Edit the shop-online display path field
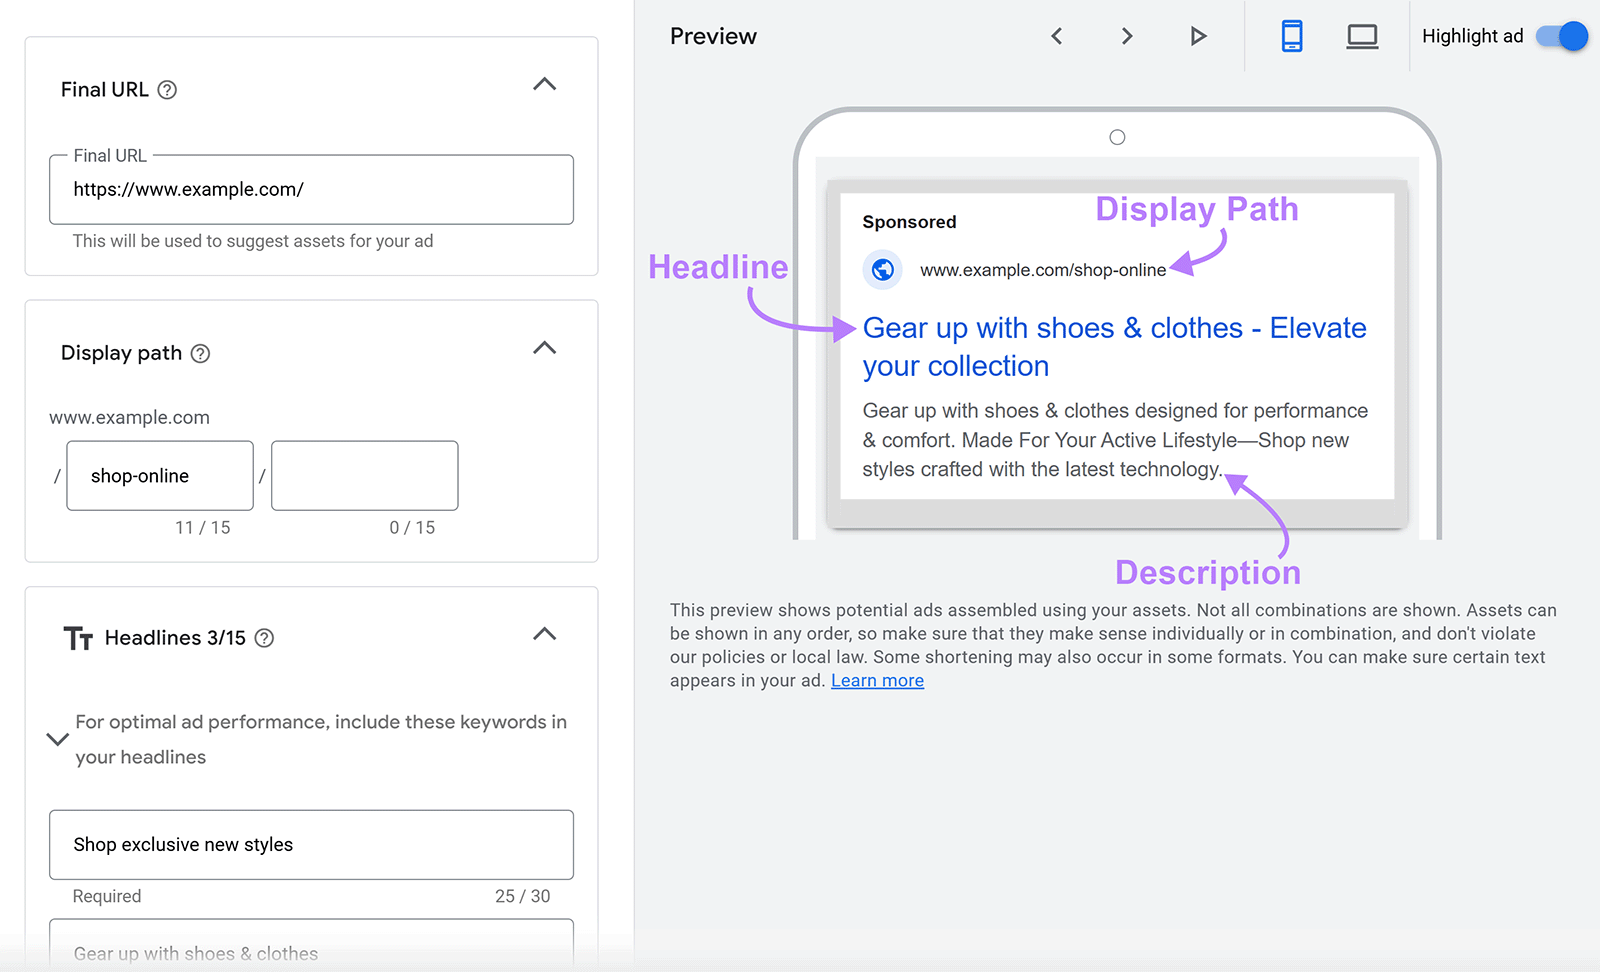Image resolution: width=1600 pixels, height=972 pixels. [159, 476]
